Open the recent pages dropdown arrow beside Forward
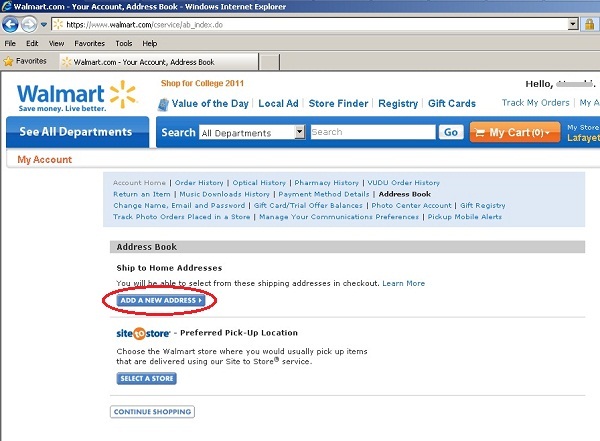This screenshot has width=600, height=441. tap(44, 25)
